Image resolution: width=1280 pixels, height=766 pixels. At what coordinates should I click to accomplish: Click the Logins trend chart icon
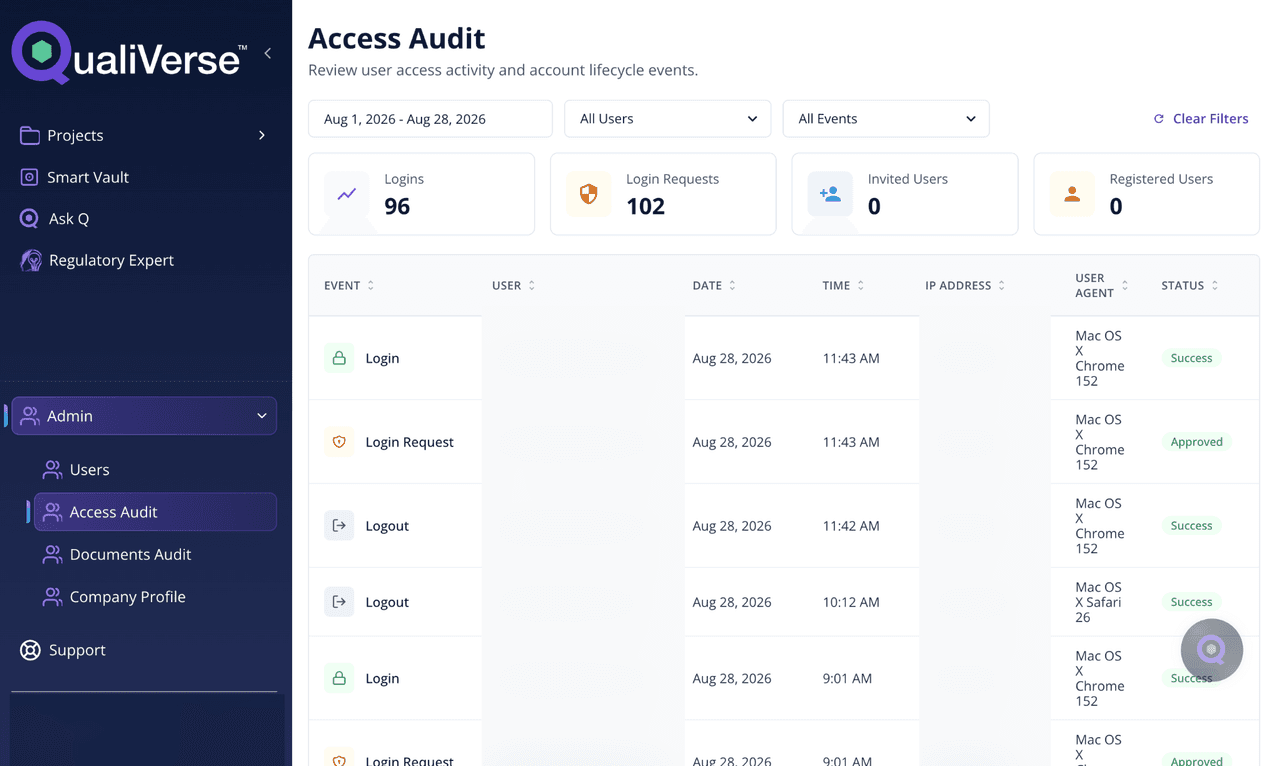click(x=347, y=194)
